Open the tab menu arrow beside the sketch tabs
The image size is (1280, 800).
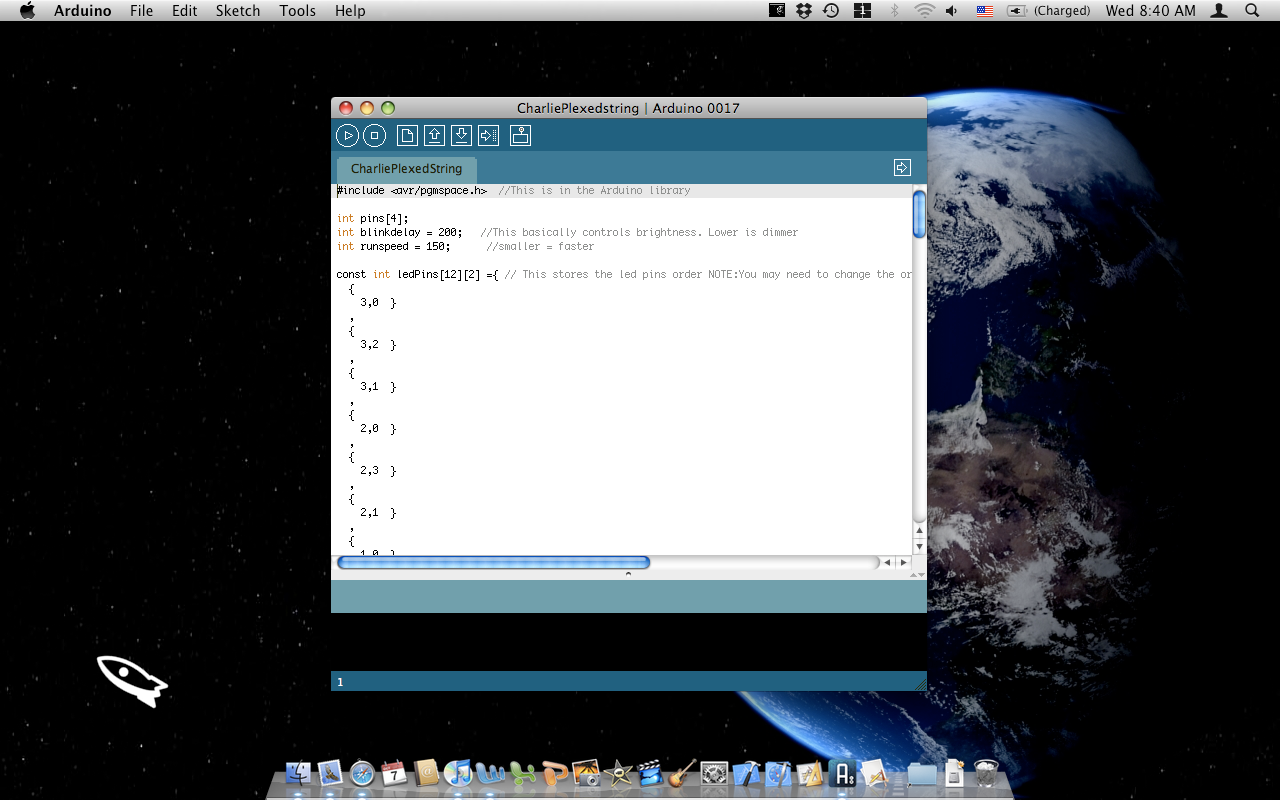[902, 168]
